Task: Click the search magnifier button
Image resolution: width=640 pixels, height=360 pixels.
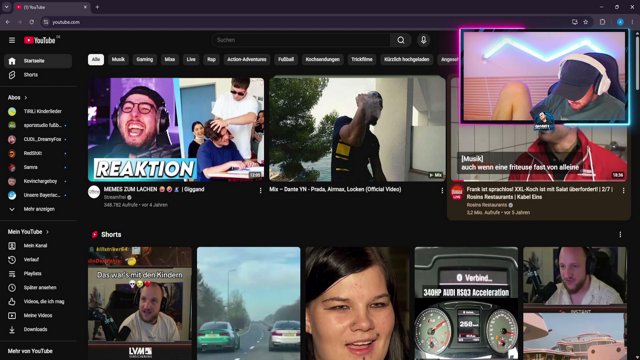Action: coord(401,40)
